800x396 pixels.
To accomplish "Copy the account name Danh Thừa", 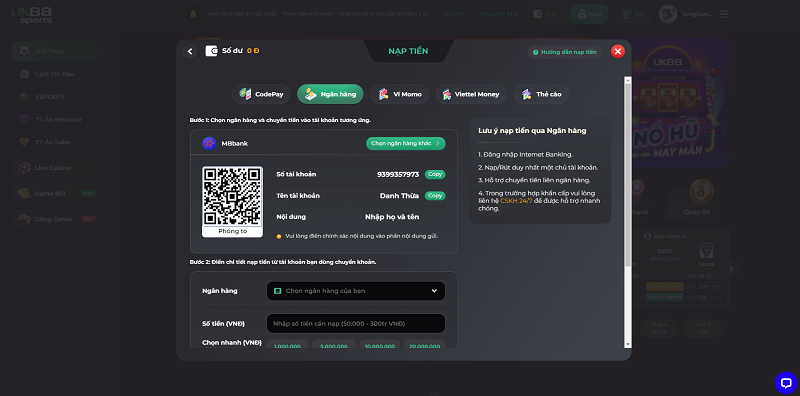I will click(x=435, y=196).
